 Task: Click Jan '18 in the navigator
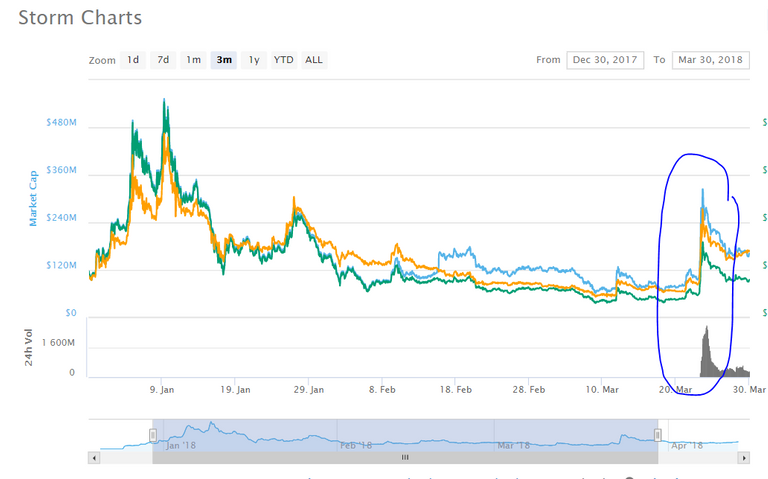pyautogui.click(x=181, y=446)
